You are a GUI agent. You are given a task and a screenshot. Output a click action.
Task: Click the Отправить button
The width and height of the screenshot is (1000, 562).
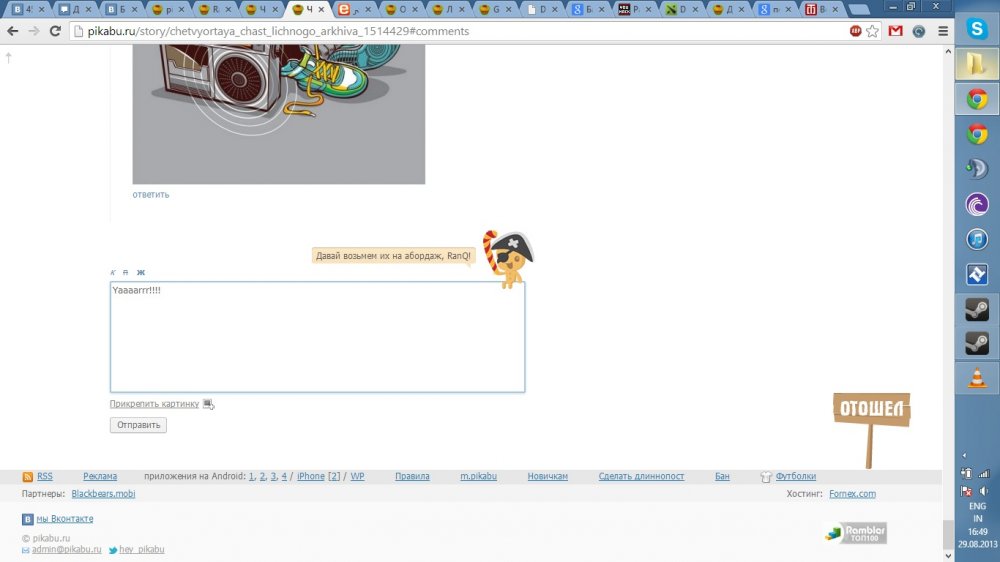[x=138, y=425]
